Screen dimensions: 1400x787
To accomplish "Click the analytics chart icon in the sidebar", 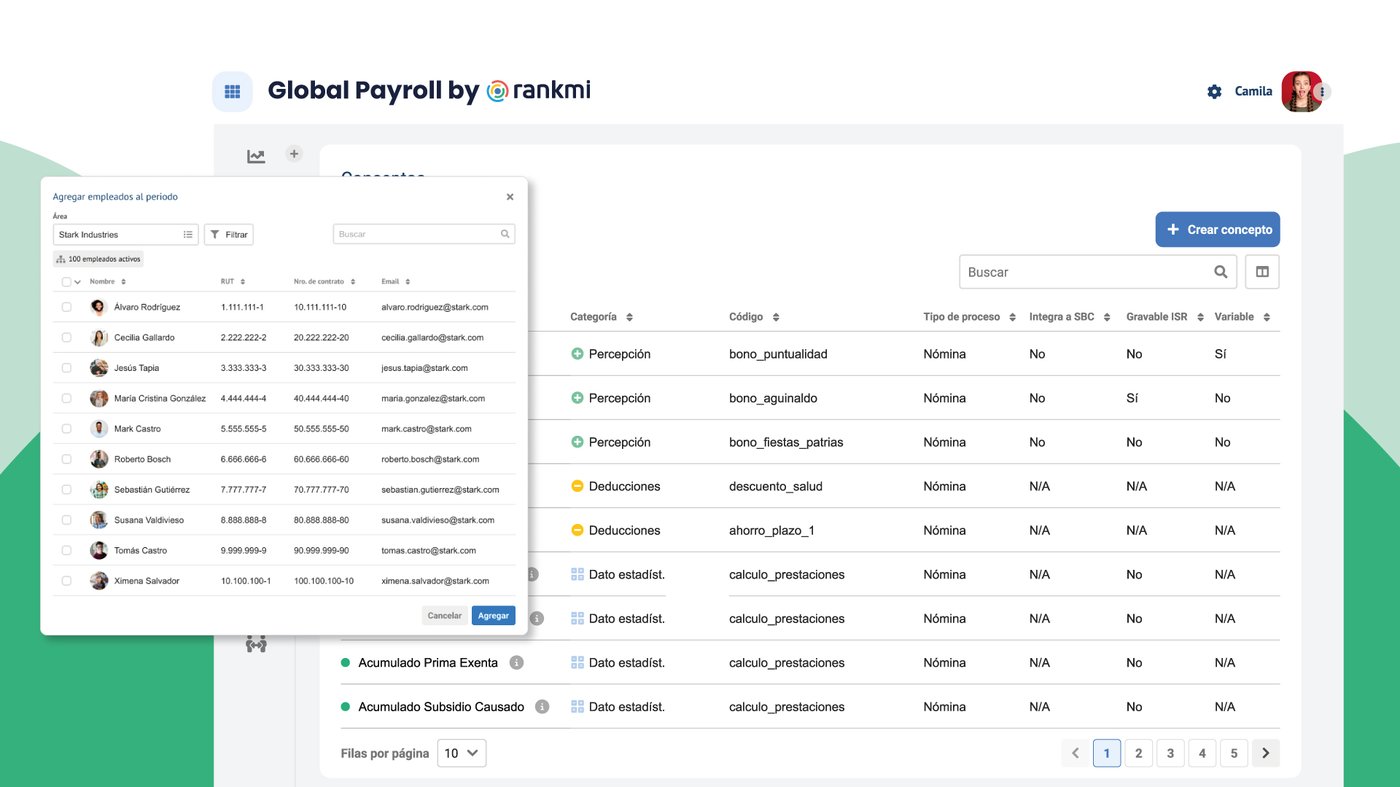I will pyautogui.click(x=256, y=156).
